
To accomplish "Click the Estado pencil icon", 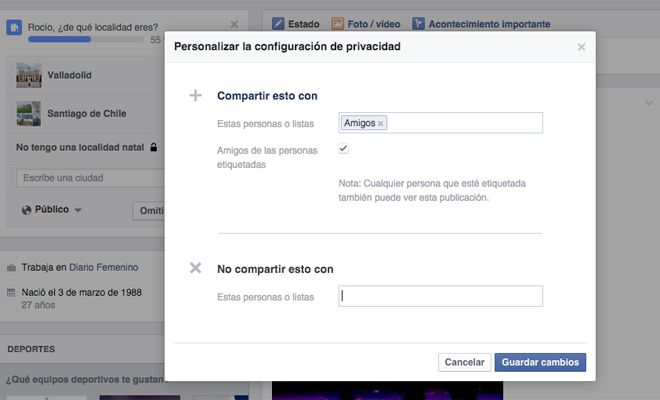I will [x=278, y=24].
